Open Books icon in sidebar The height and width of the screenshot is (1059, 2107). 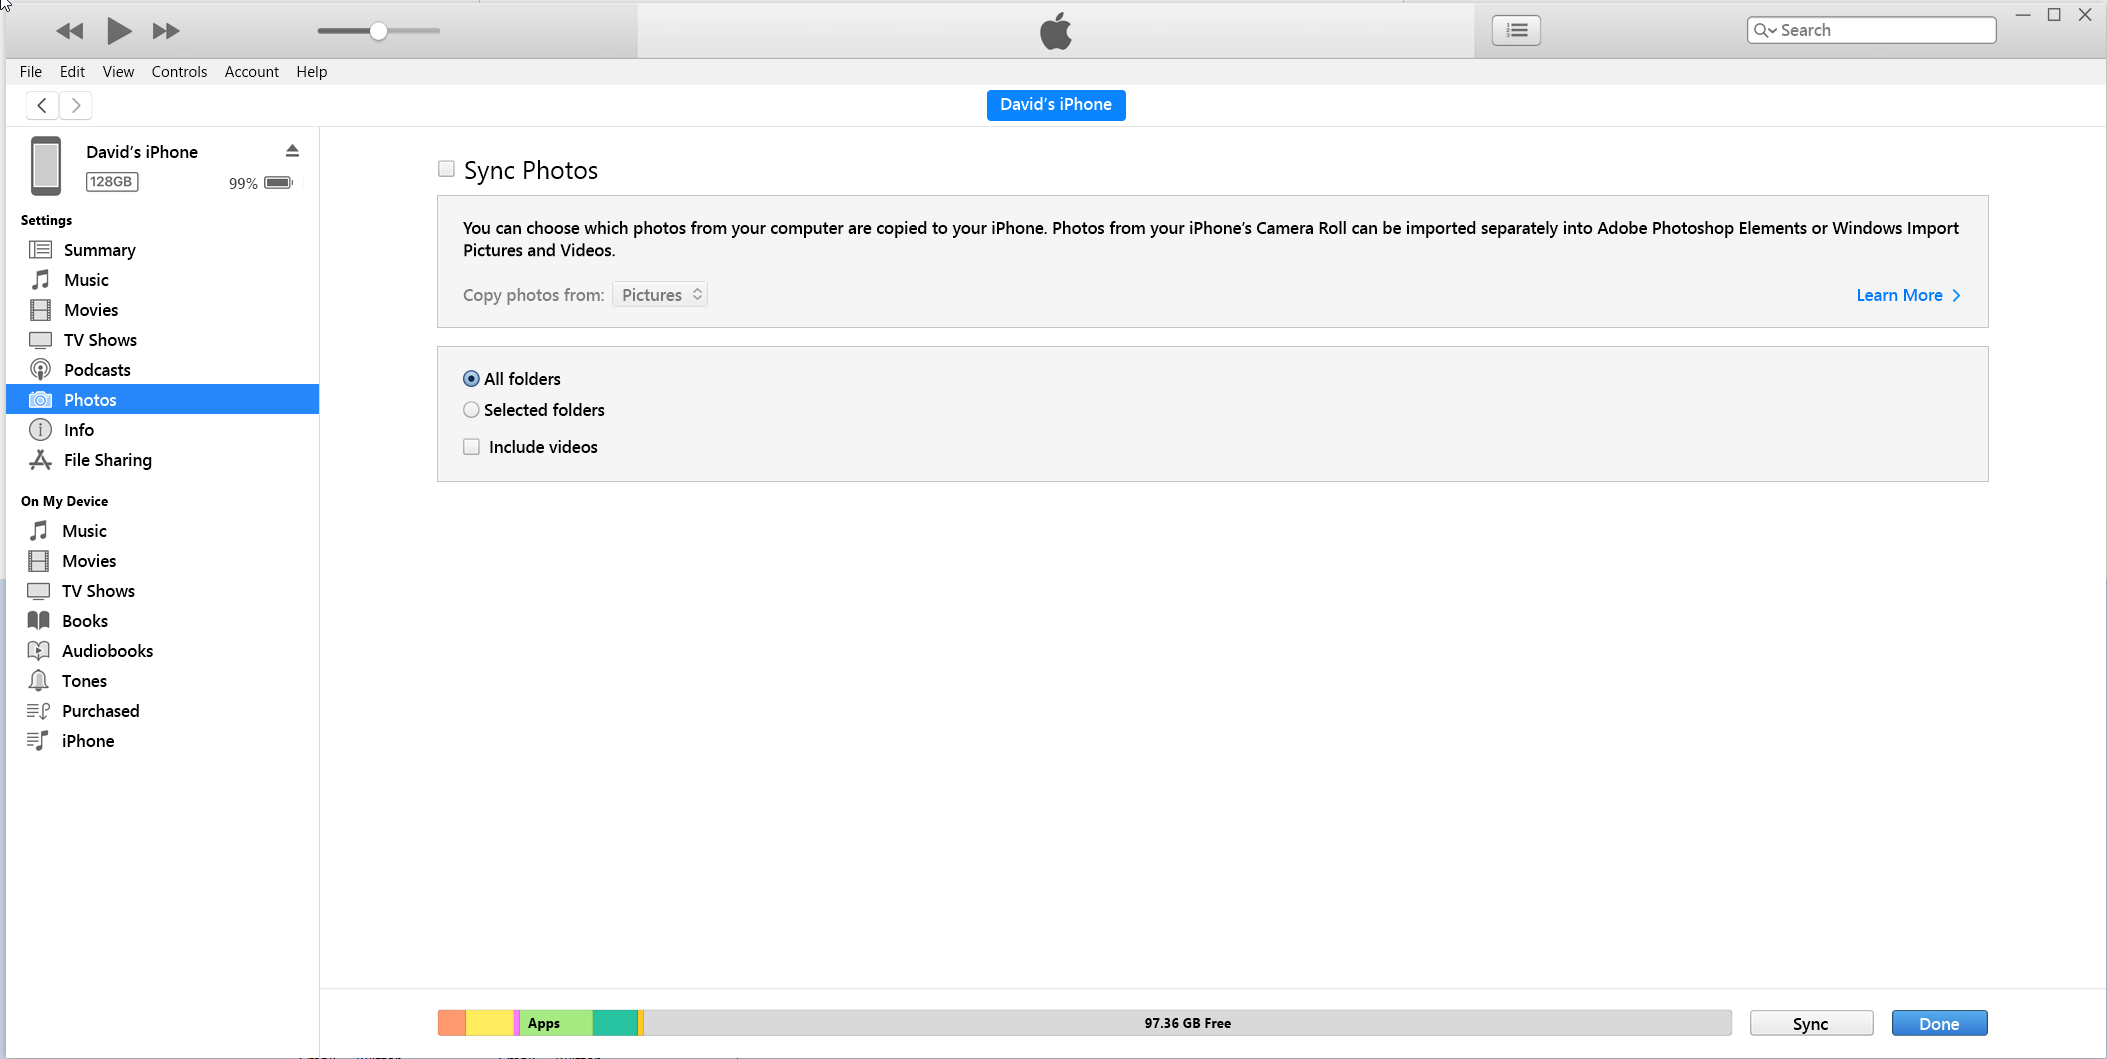pyautogui.click(x=38, y=621)
